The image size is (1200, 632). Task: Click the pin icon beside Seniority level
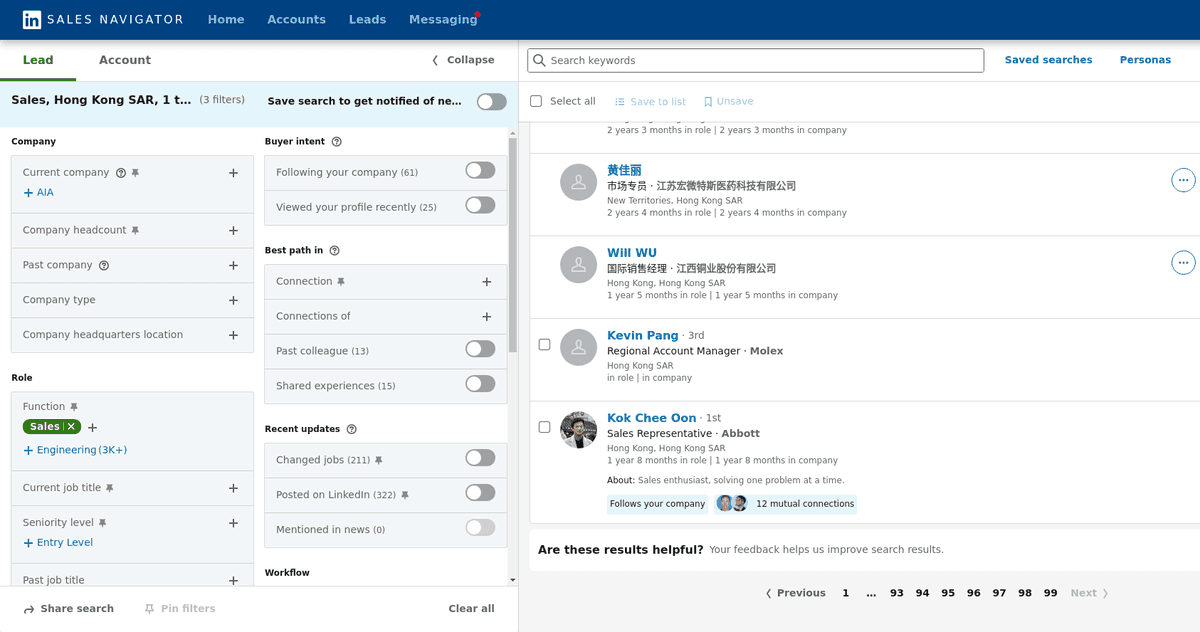click(x=103, y=523)
